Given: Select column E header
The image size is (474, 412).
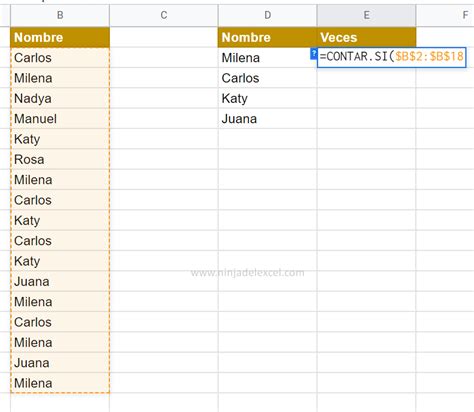Looking at the screenshot, I should tap(366, 15).
